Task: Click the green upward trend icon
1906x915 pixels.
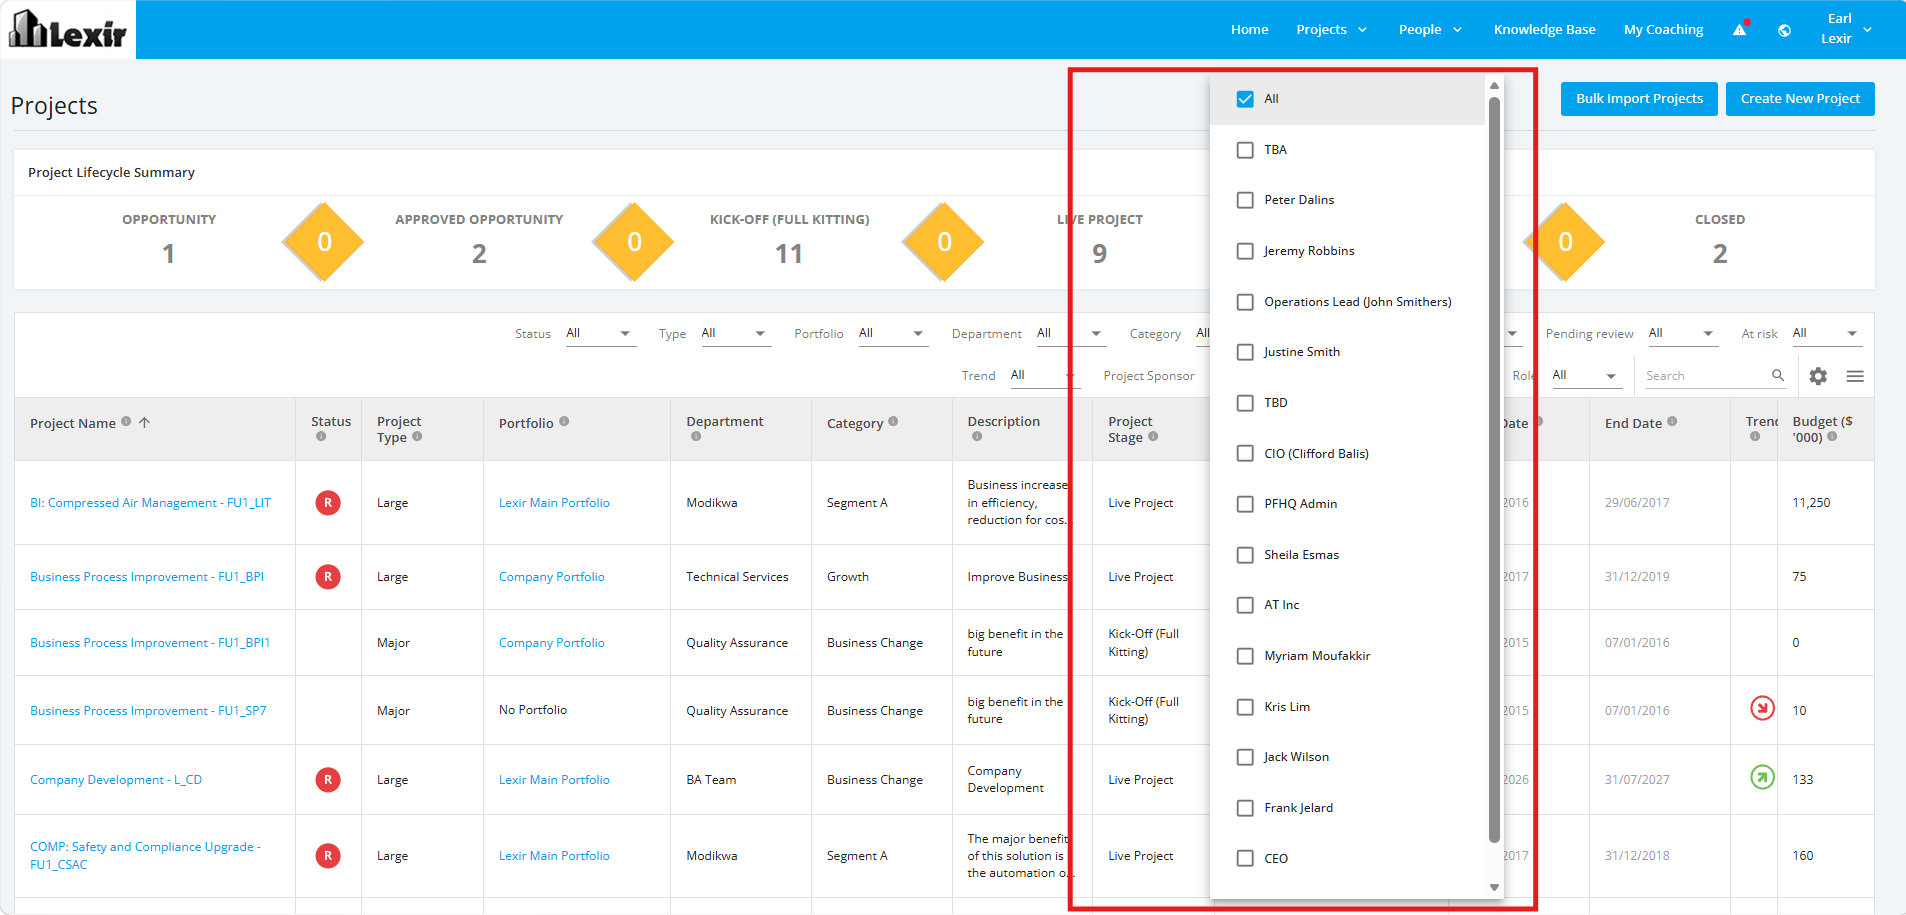Action: pos(1762,777)
